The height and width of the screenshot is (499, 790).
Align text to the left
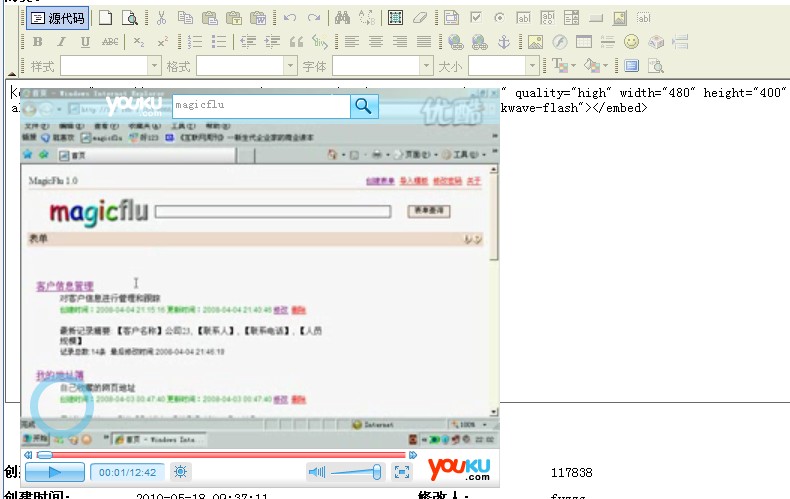pos(352,42)
